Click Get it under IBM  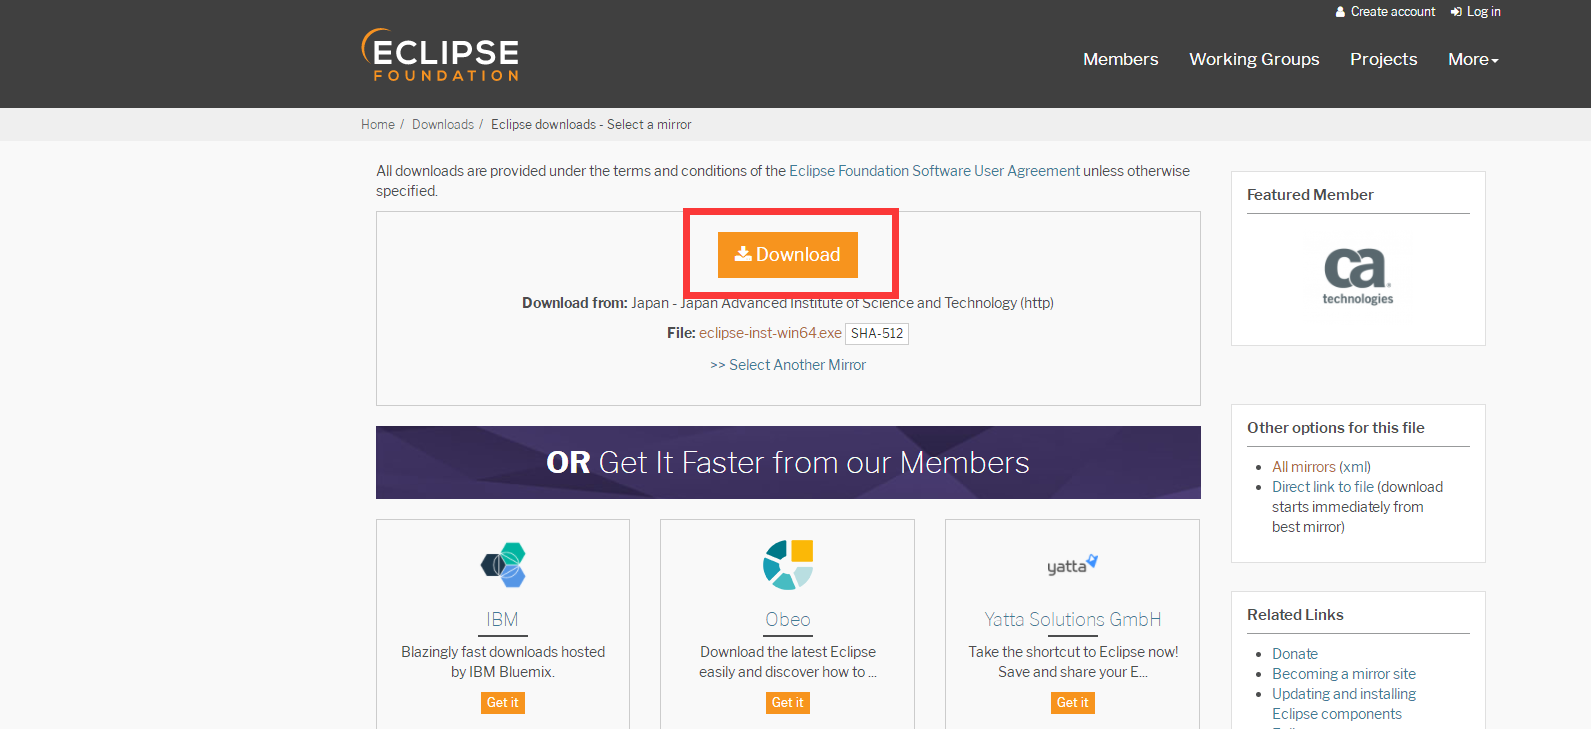coord(503,703)
